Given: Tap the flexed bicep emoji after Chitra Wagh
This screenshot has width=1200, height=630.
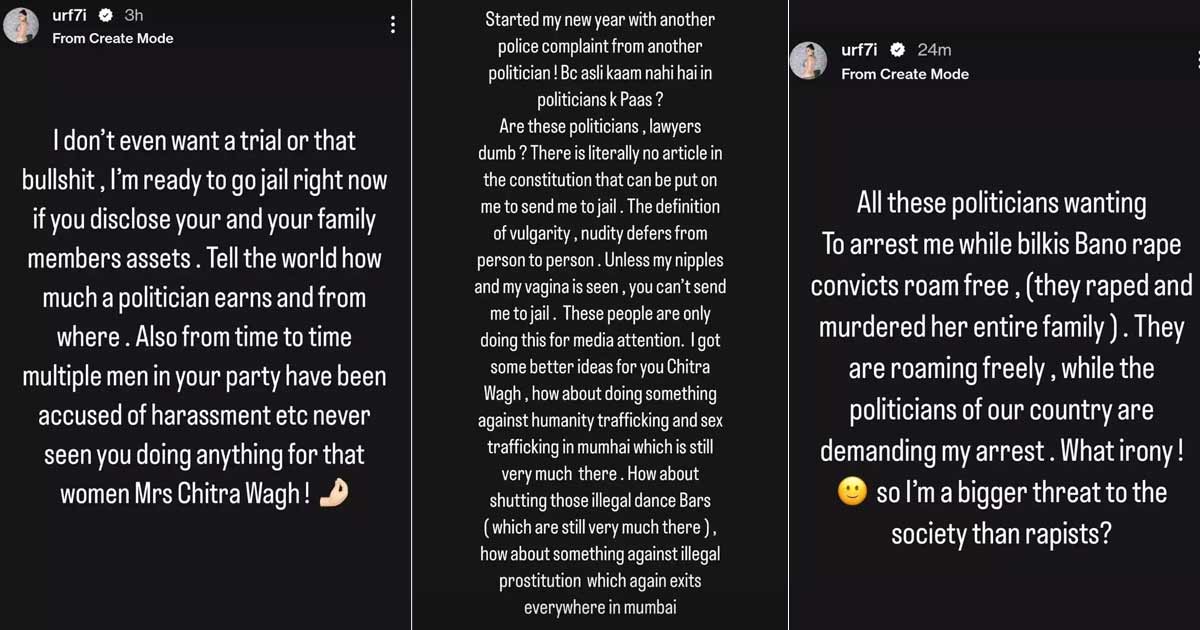Looking at the screenshot, I should pos(332,494).
